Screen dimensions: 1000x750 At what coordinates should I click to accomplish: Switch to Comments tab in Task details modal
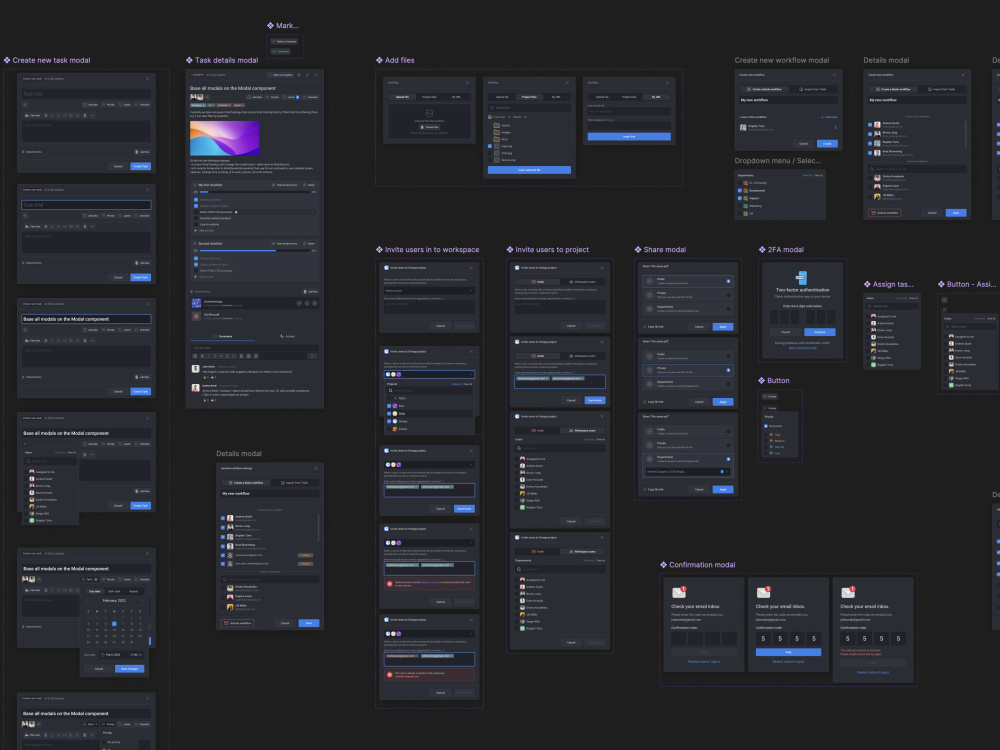point(223,336)
